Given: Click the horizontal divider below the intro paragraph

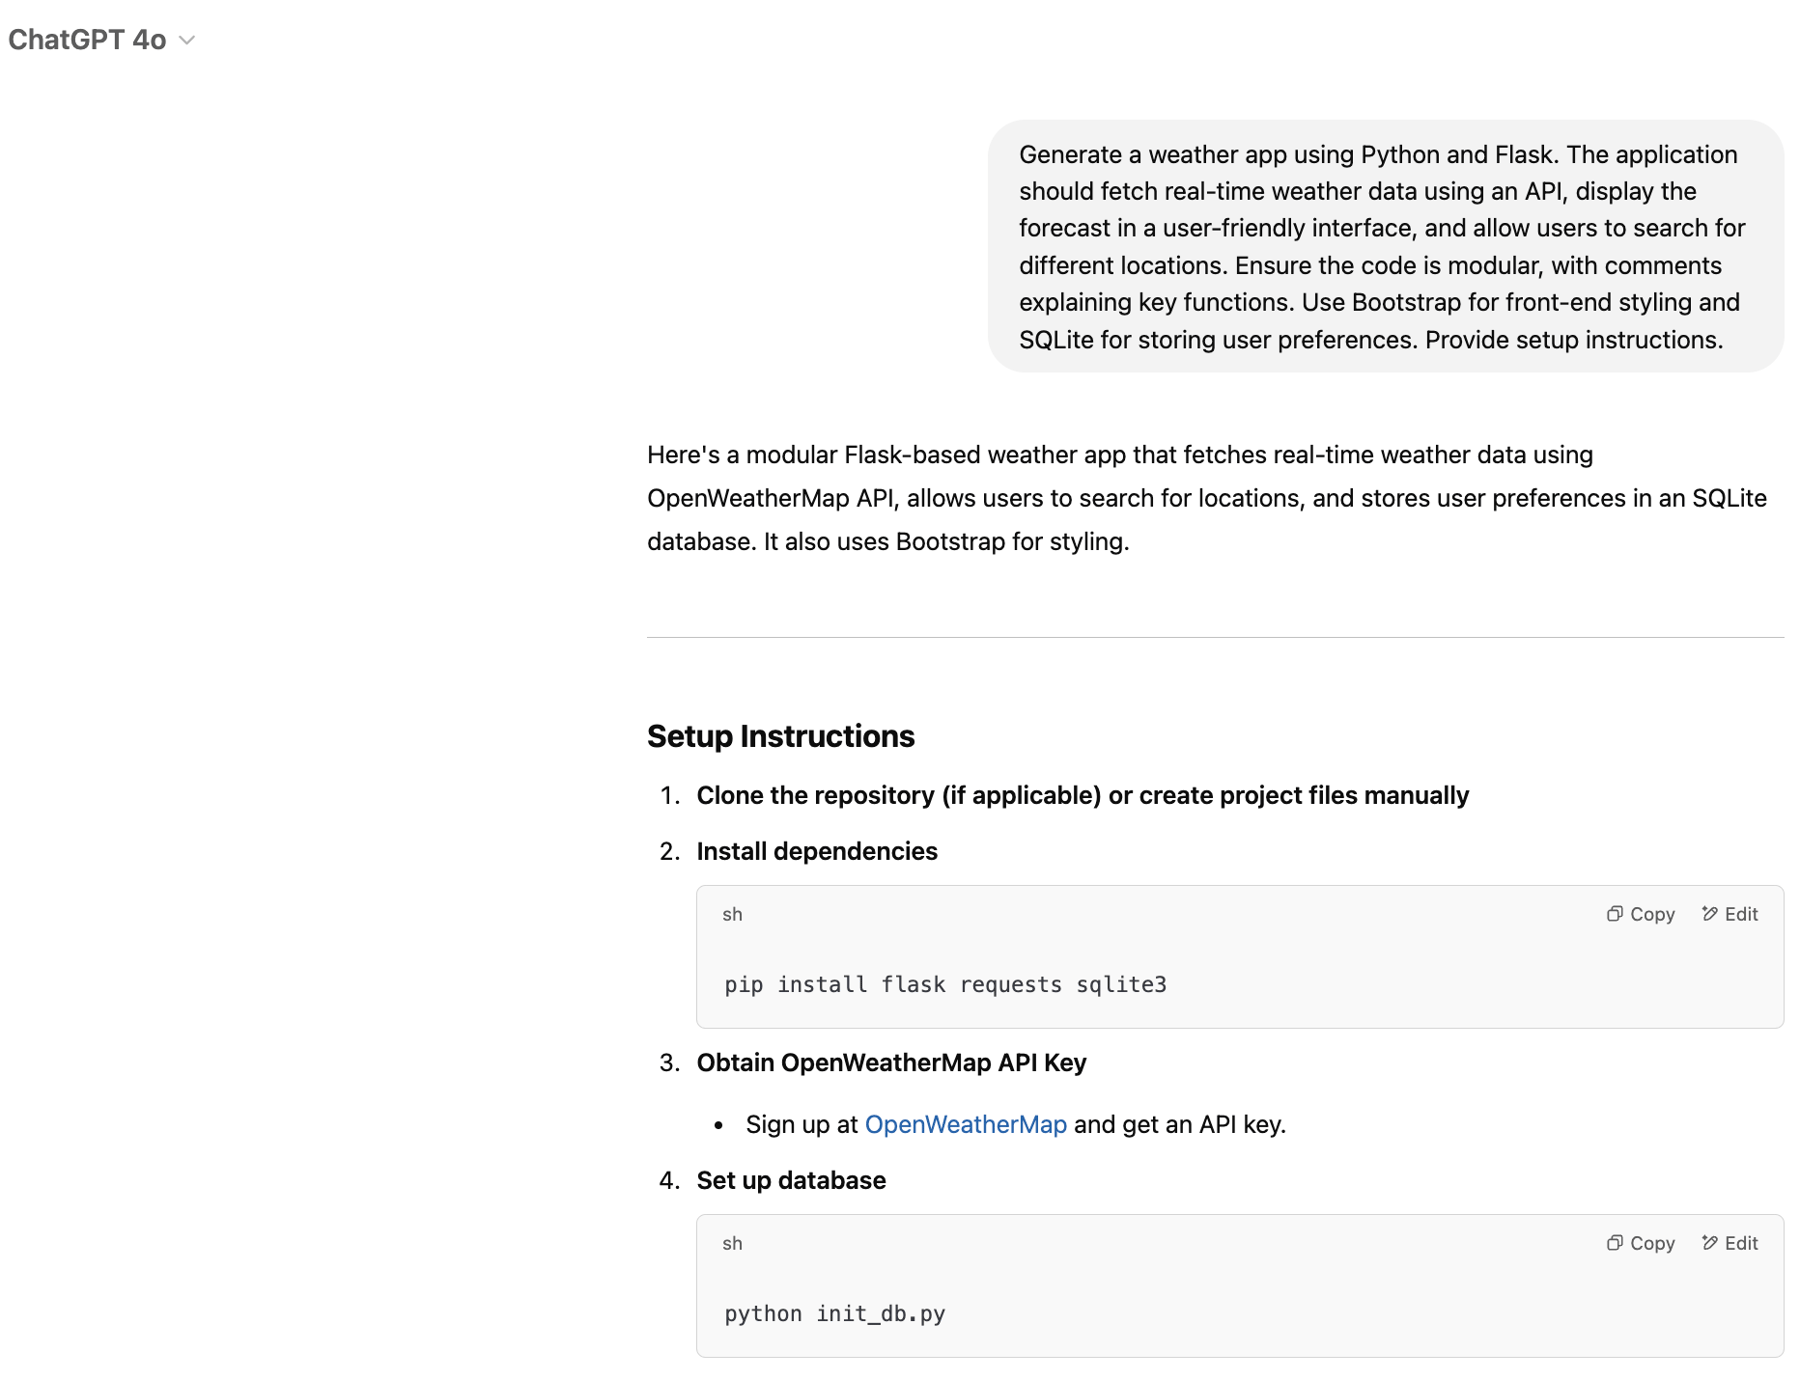Looking at the screenshot, I should (x=1214, y=637).
